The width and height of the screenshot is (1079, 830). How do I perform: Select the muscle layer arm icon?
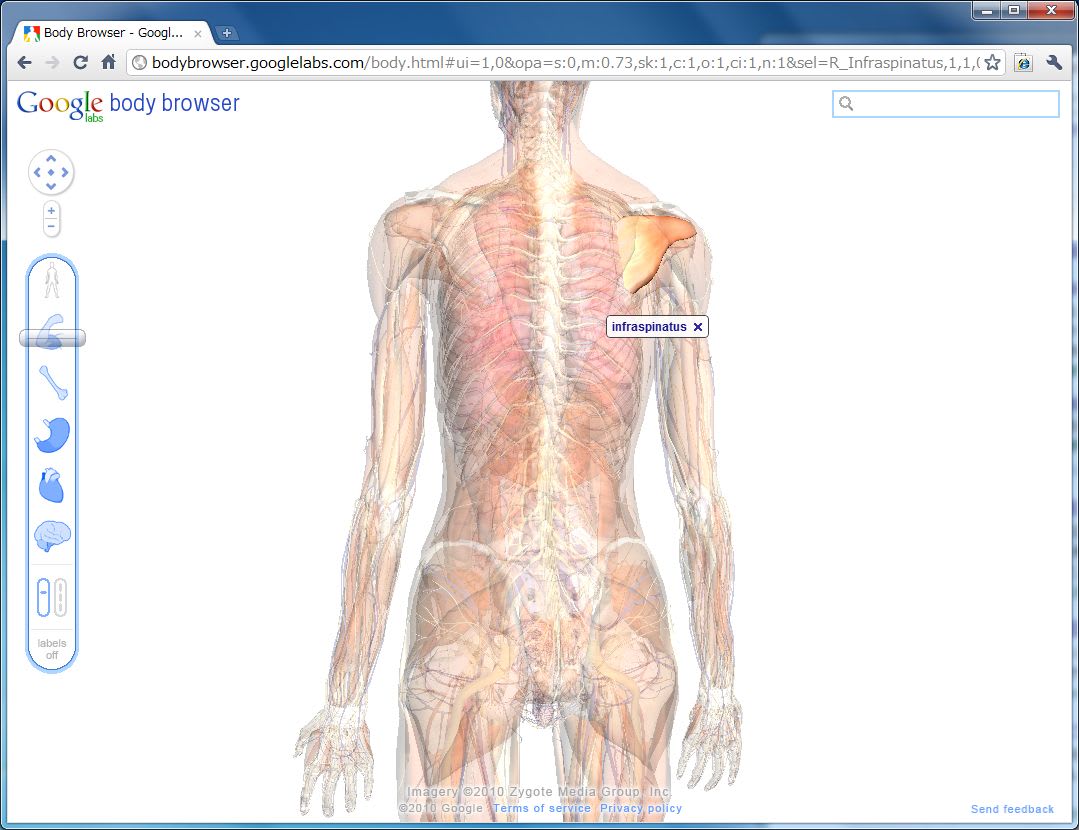click(x=52, y=331)
